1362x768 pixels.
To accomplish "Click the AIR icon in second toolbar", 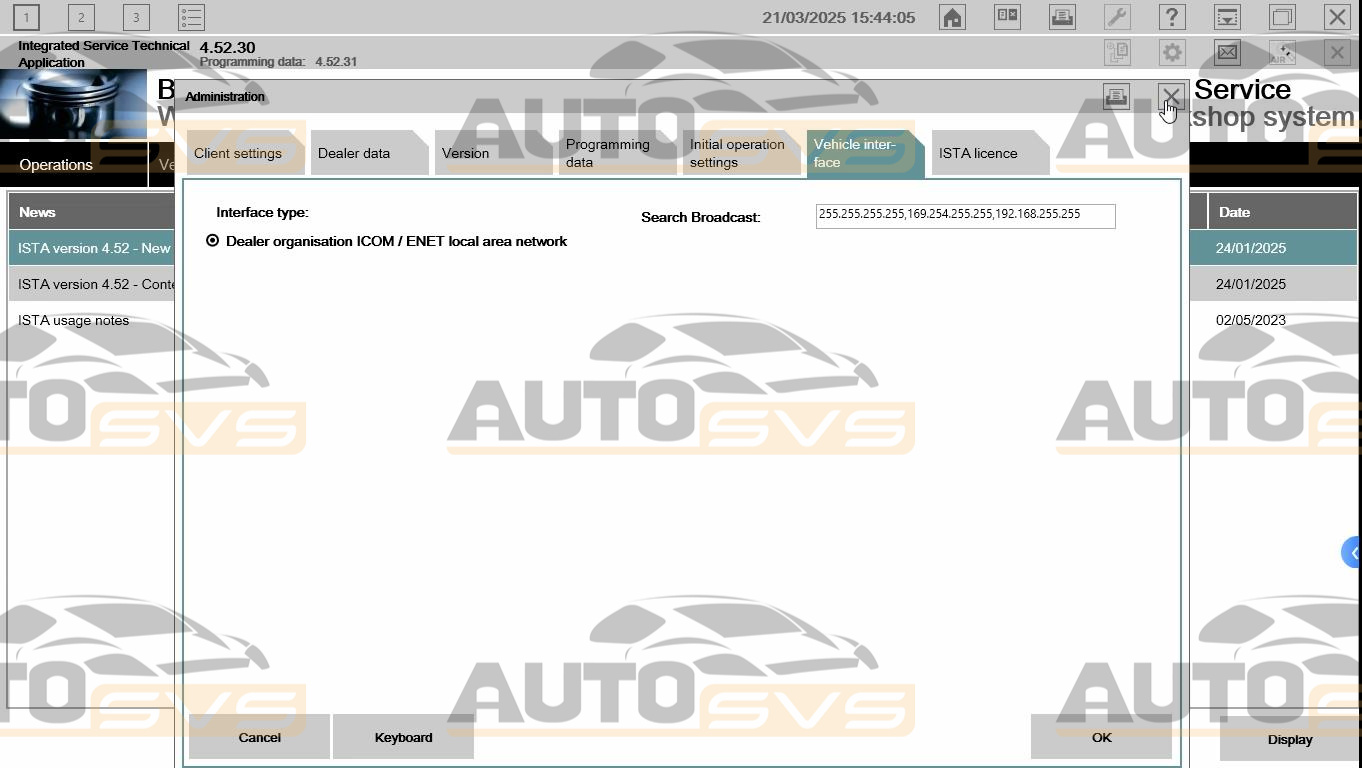I will click(1282, 52).
